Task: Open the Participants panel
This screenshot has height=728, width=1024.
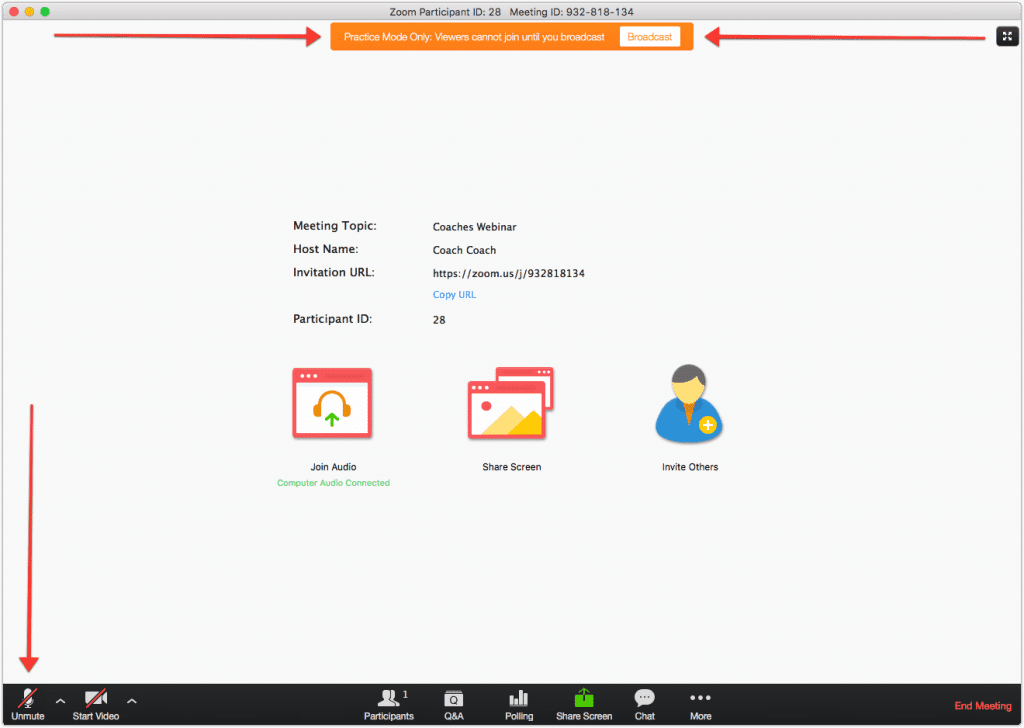Action: point(389,704)
